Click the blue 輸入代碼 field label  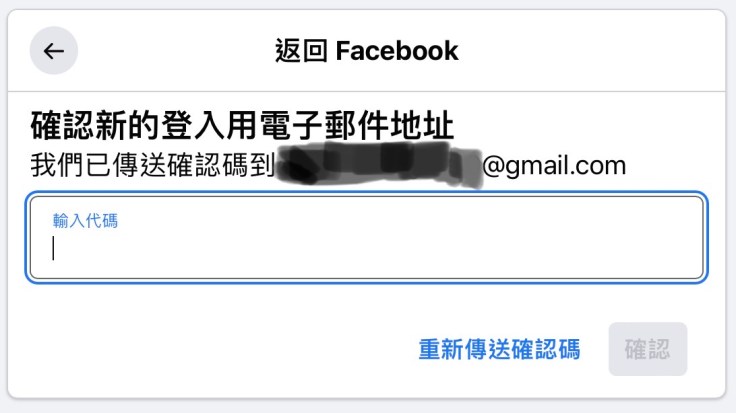pyautogui.click(x=85, y=221)
